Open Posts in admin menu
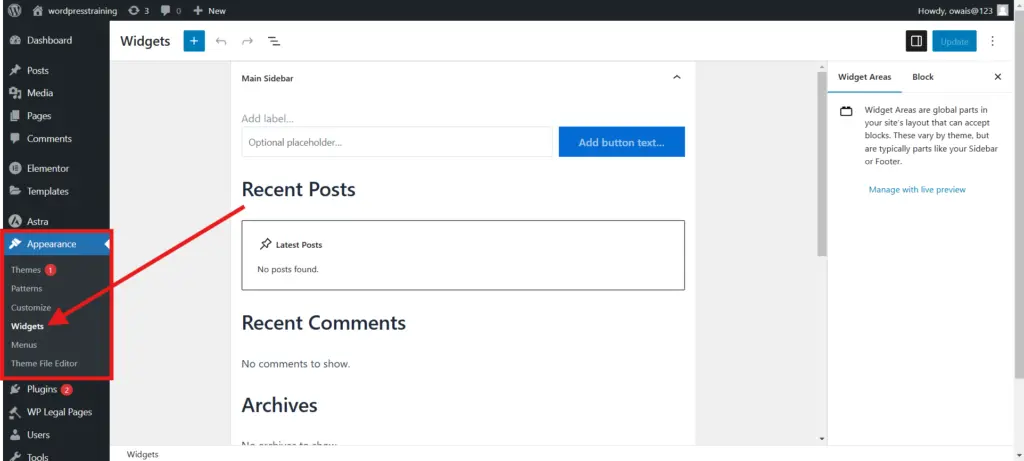 click(55, 71)
